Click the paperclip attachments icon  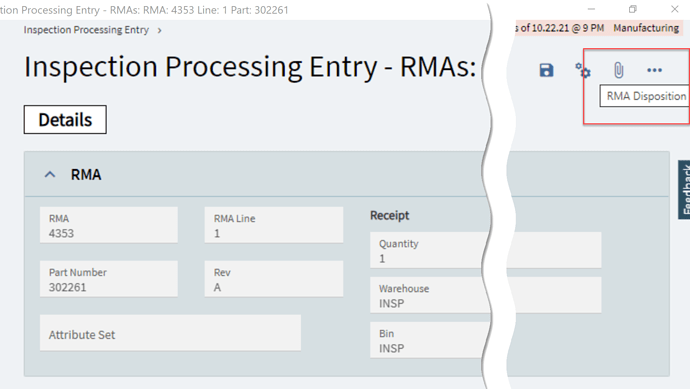point(618,70)
